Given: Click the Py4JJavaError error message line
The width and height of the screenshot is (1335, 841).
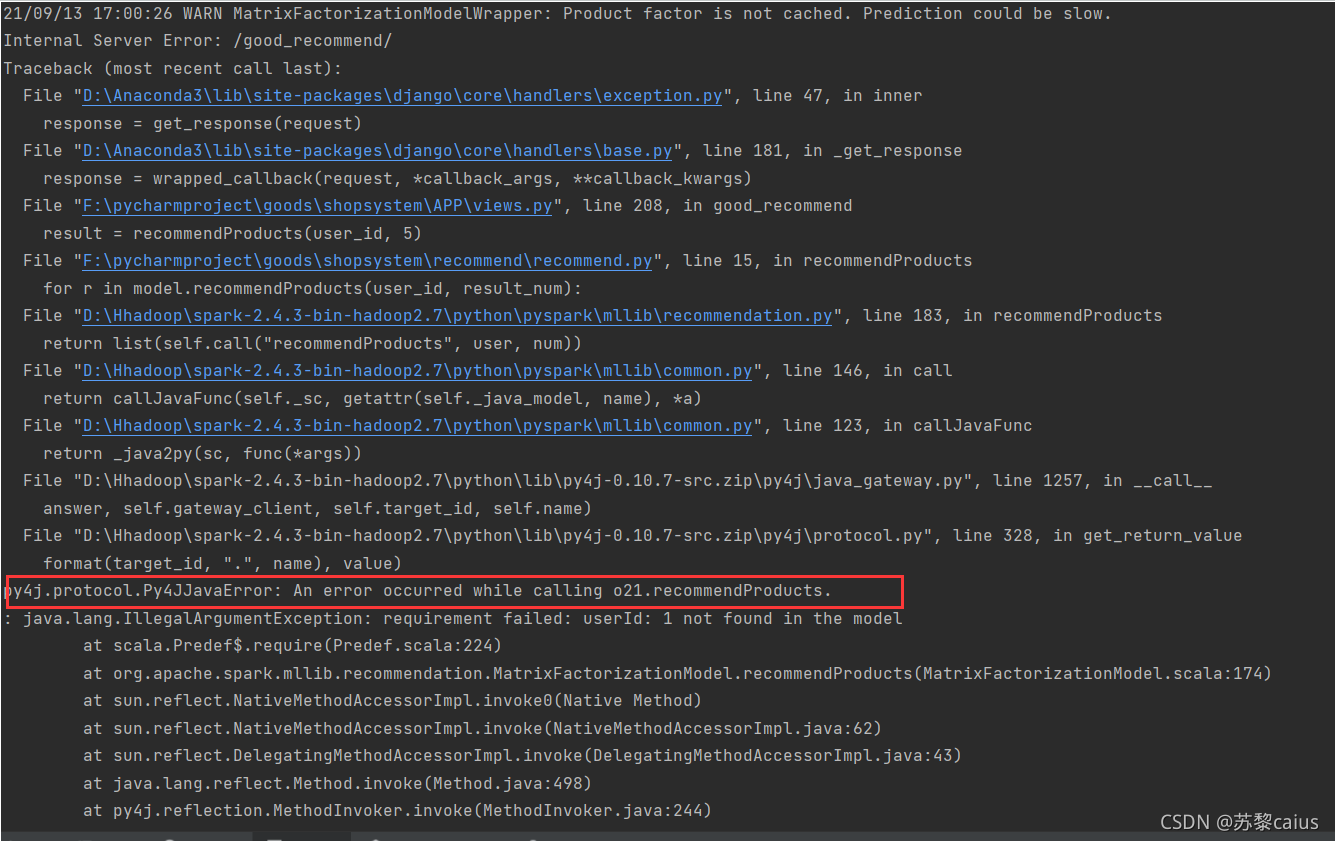Looking at the screenshot, I should [417, 591].
